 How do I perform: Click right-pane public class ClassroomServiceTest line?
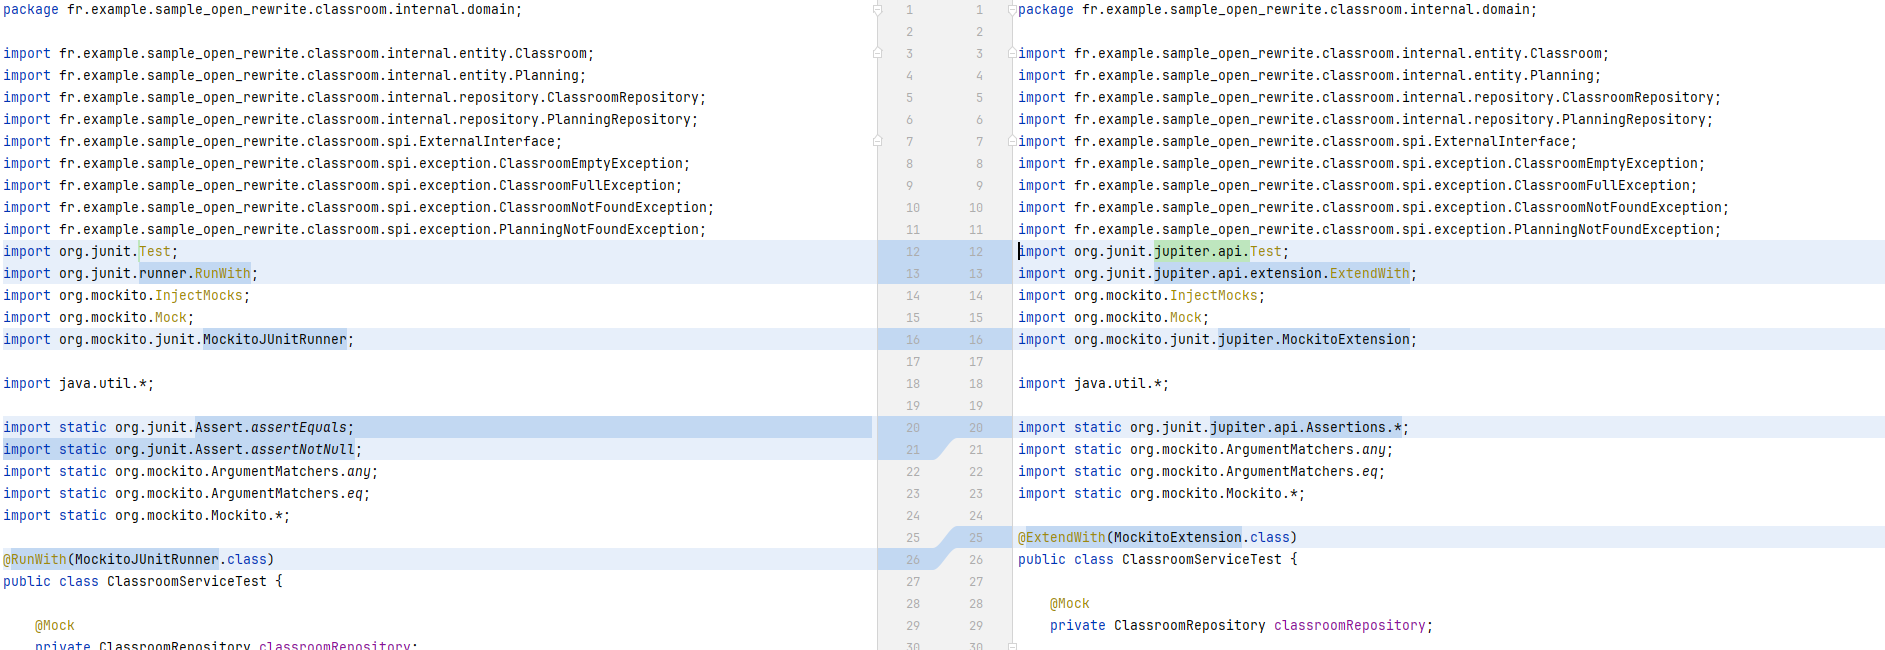(1157, 560)
